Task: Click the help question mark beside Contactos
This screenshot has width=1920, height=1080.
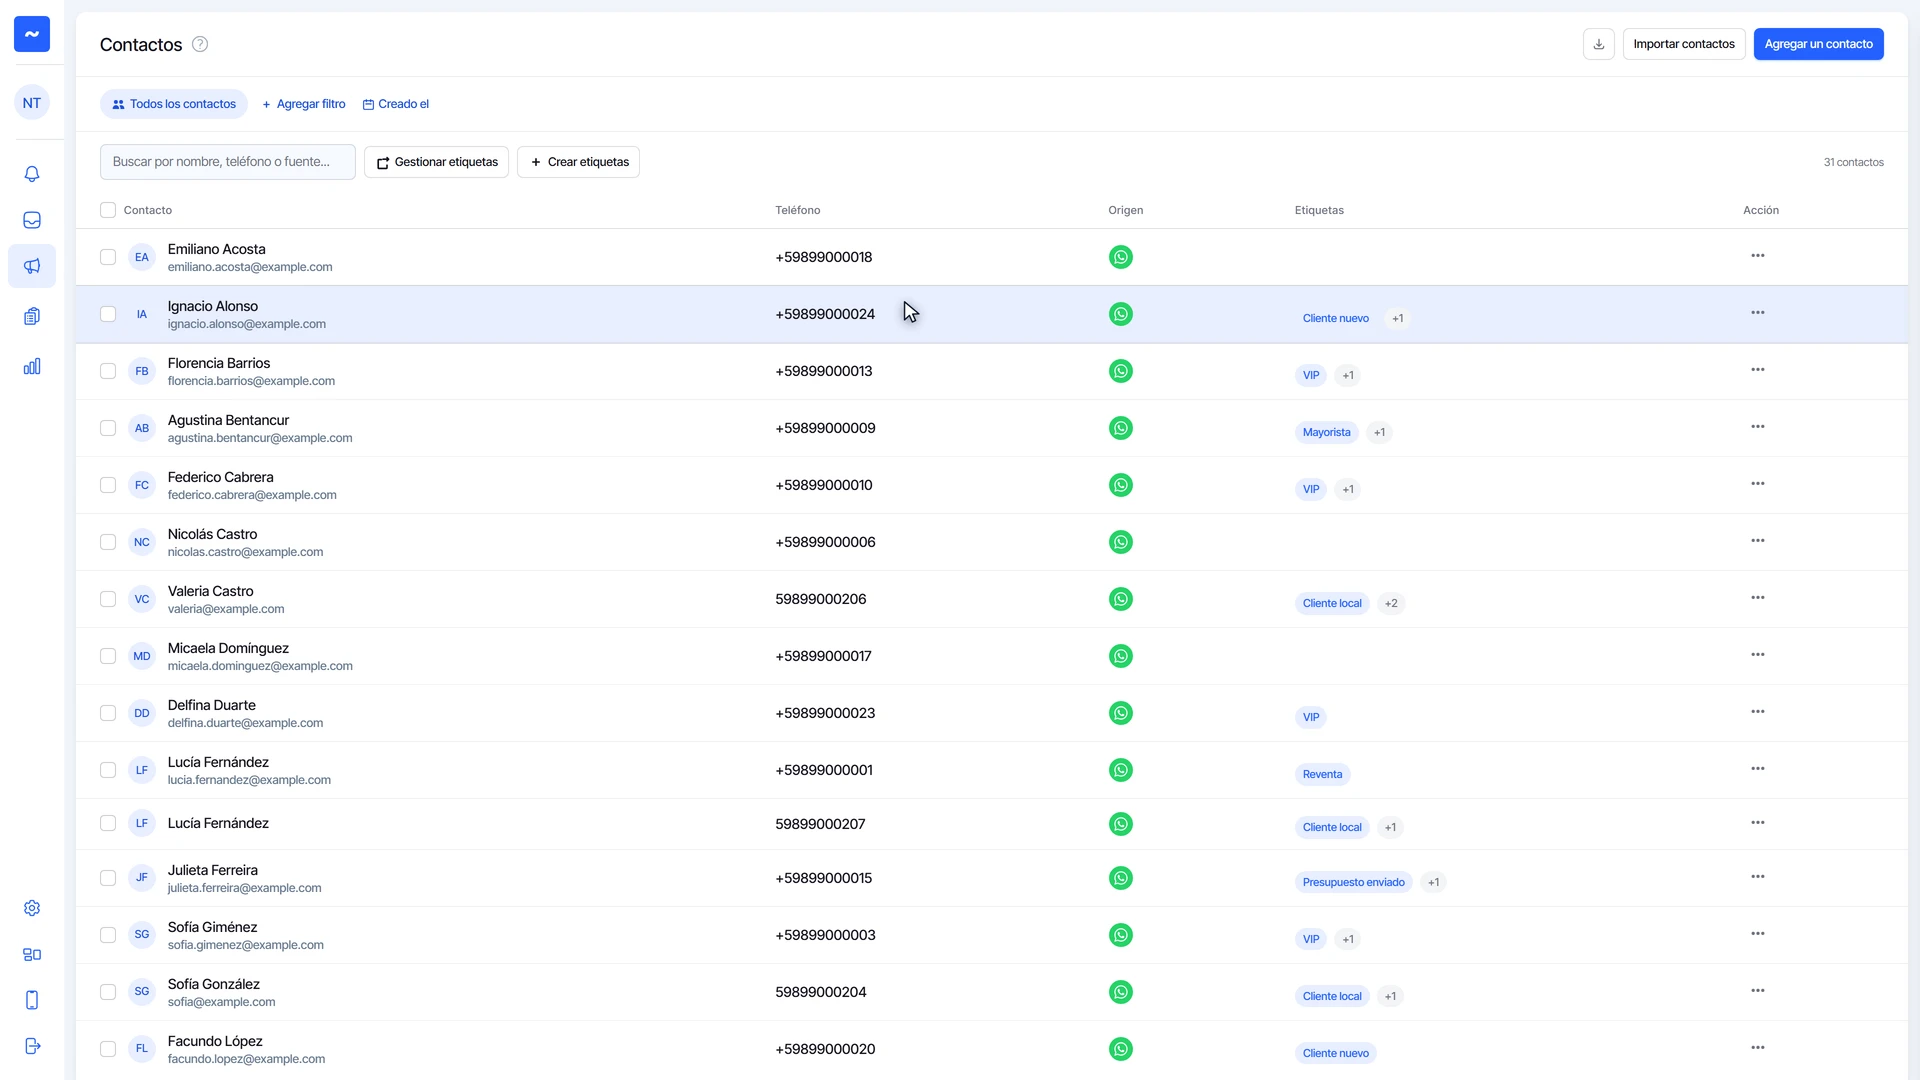Action: [200, 44]
